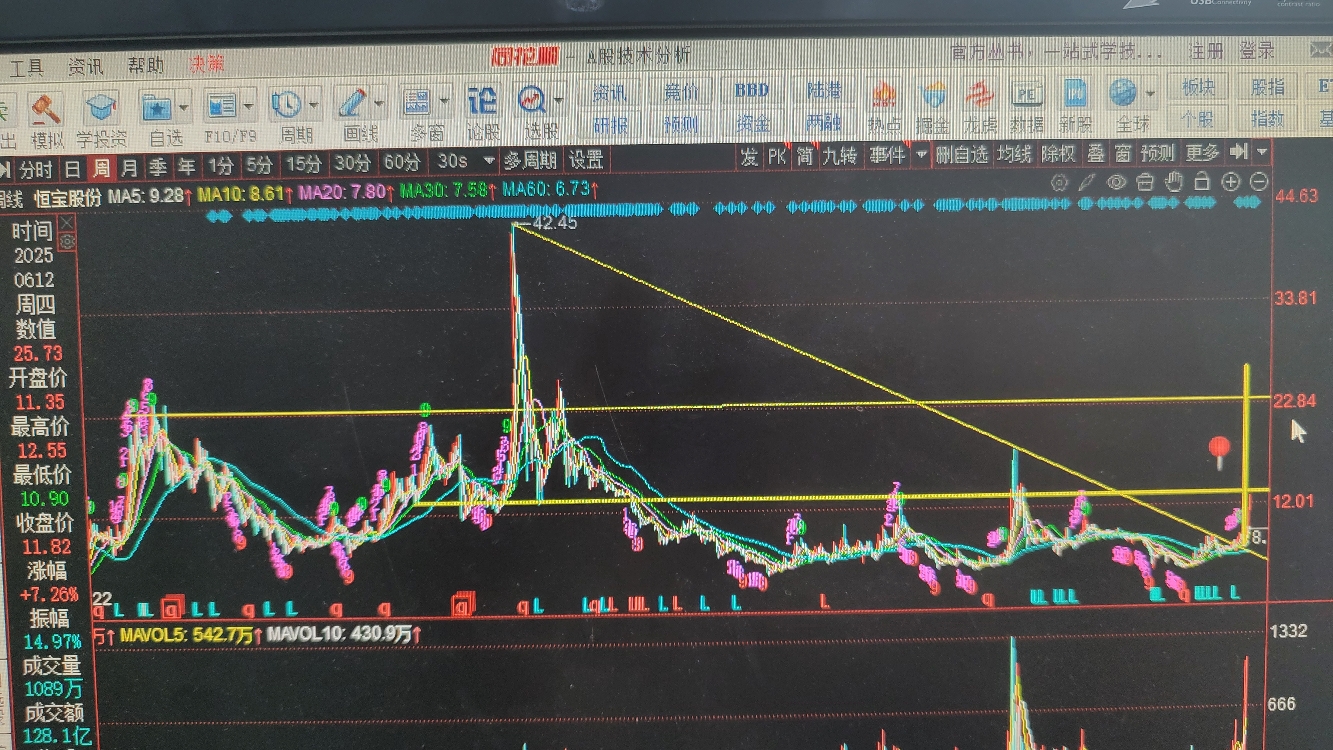This screenshot has width=1333, height=750.
Task: Switch to the 60分 period tab
Action: (x=402, y=161)
